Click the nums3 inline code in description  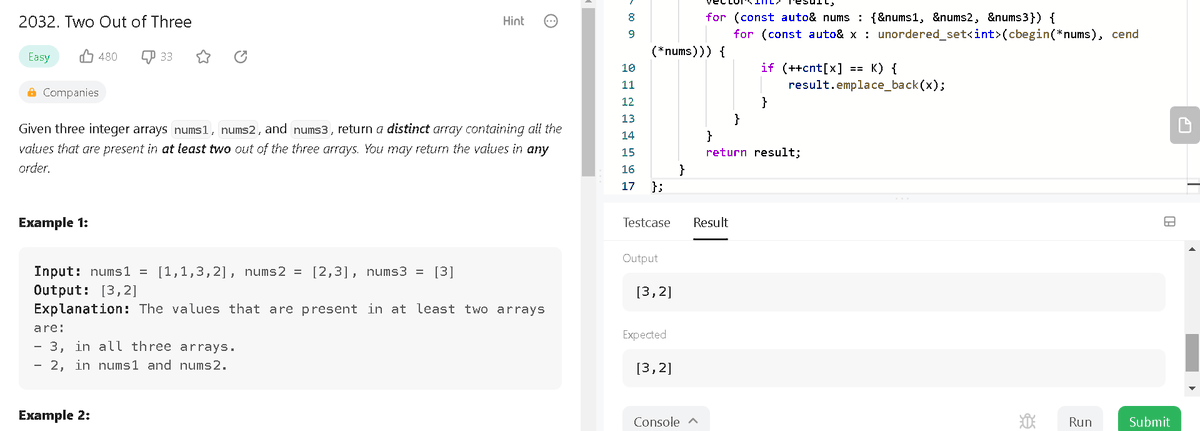(311, 130)
